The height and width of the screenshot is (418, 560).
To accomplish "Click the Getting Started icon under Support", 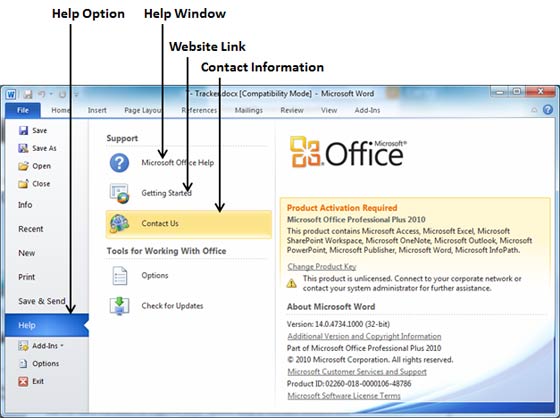I will [x=120, y=193].
